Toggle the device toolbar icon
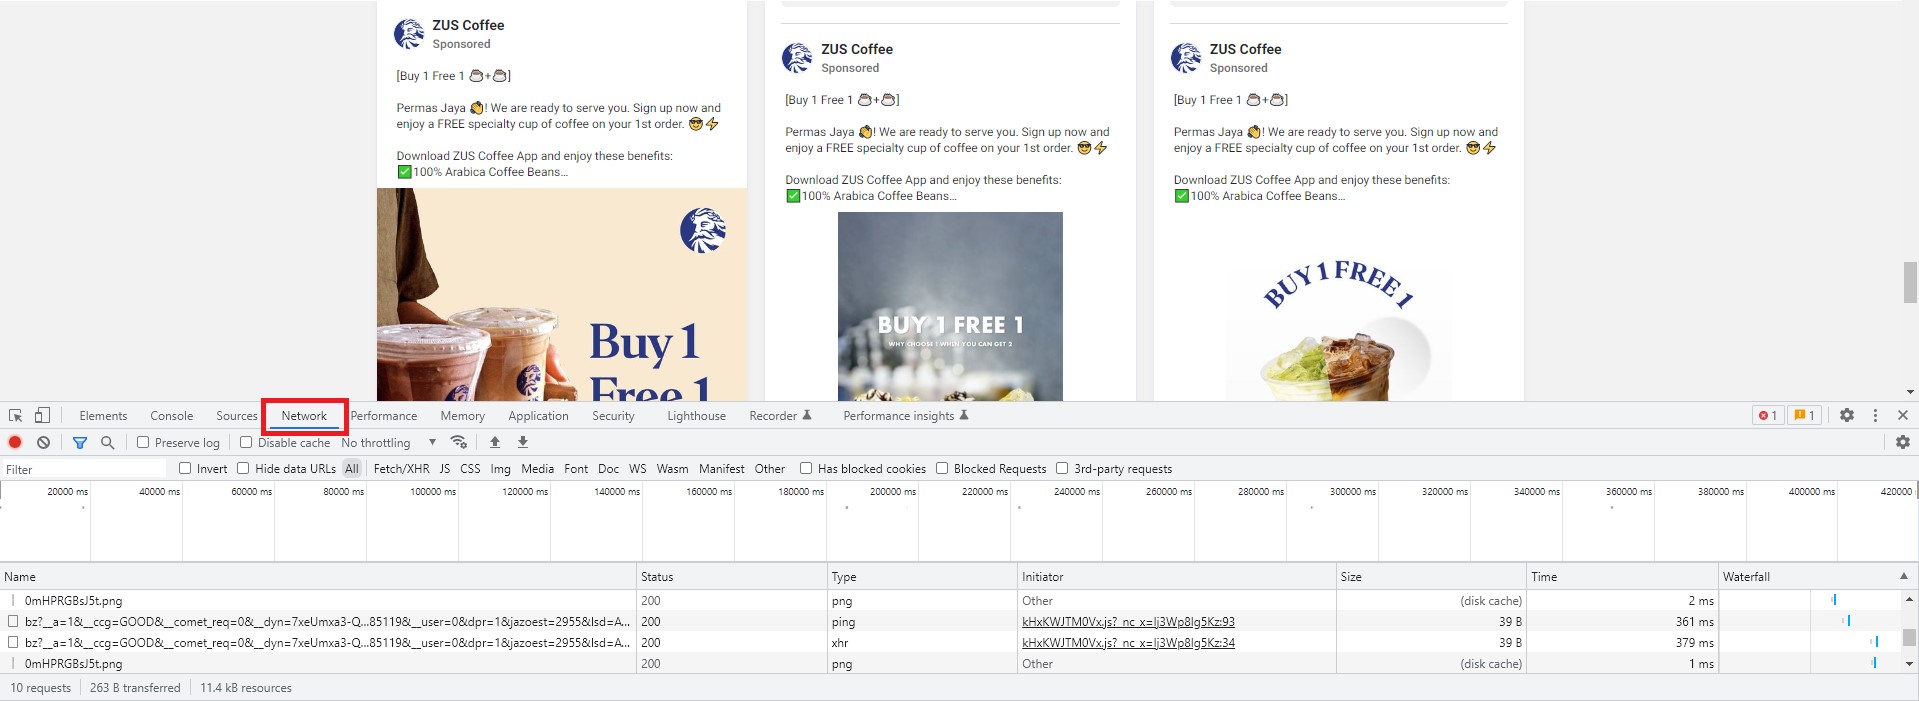This screenshot has height=701, width=1919. [42, 415]
